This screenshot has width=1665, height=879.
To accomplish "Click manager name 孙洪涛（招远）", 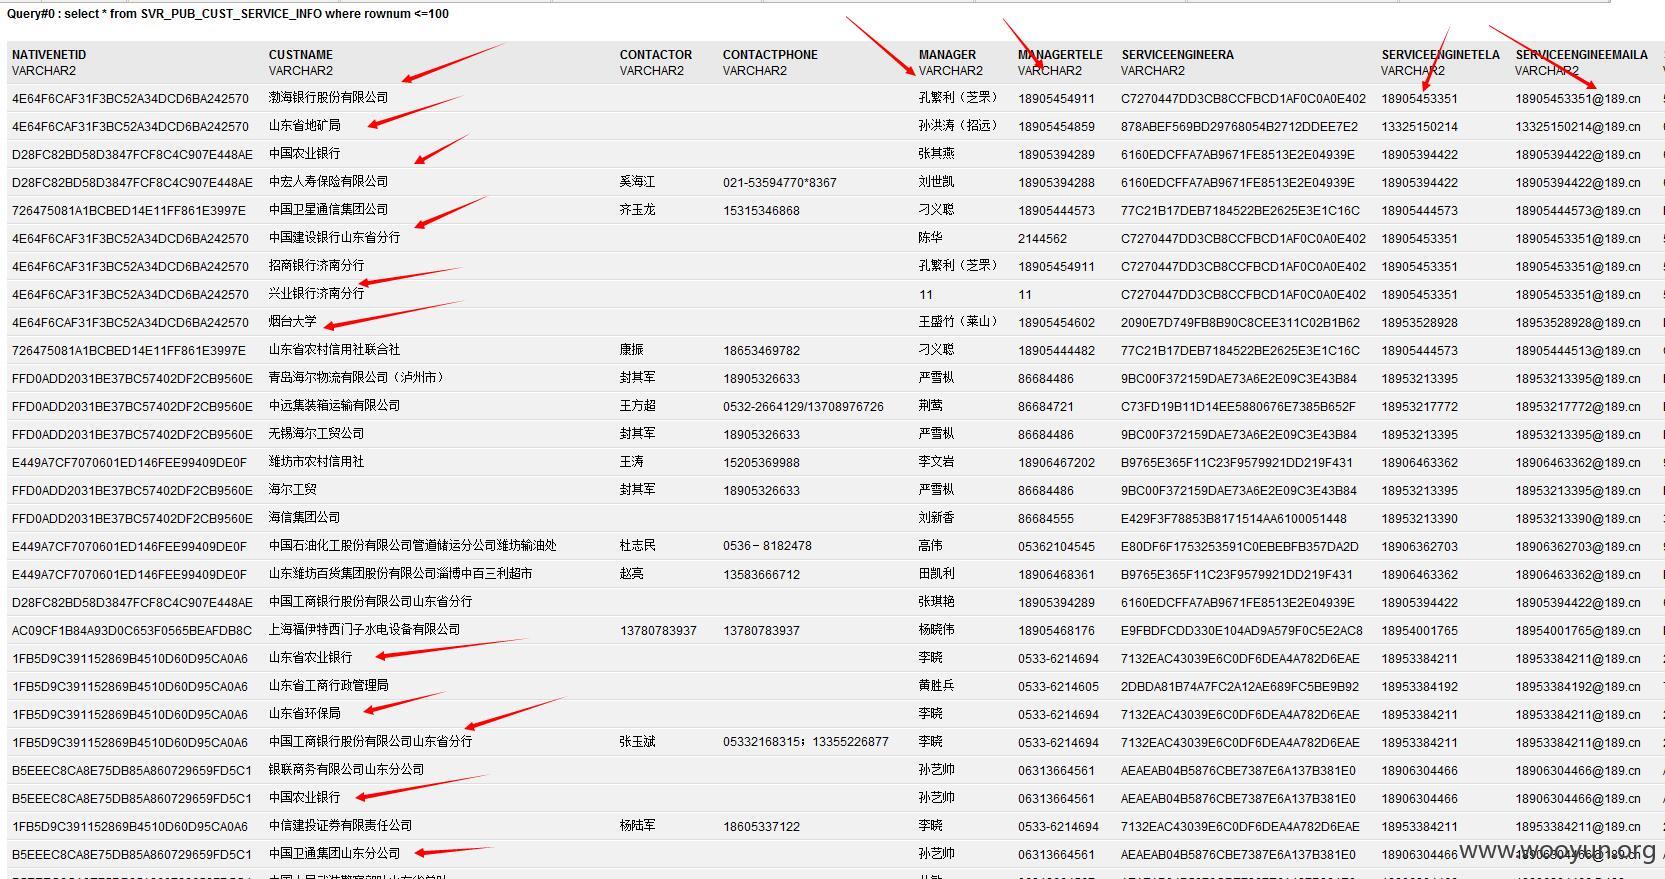I will tap(958, 125).
